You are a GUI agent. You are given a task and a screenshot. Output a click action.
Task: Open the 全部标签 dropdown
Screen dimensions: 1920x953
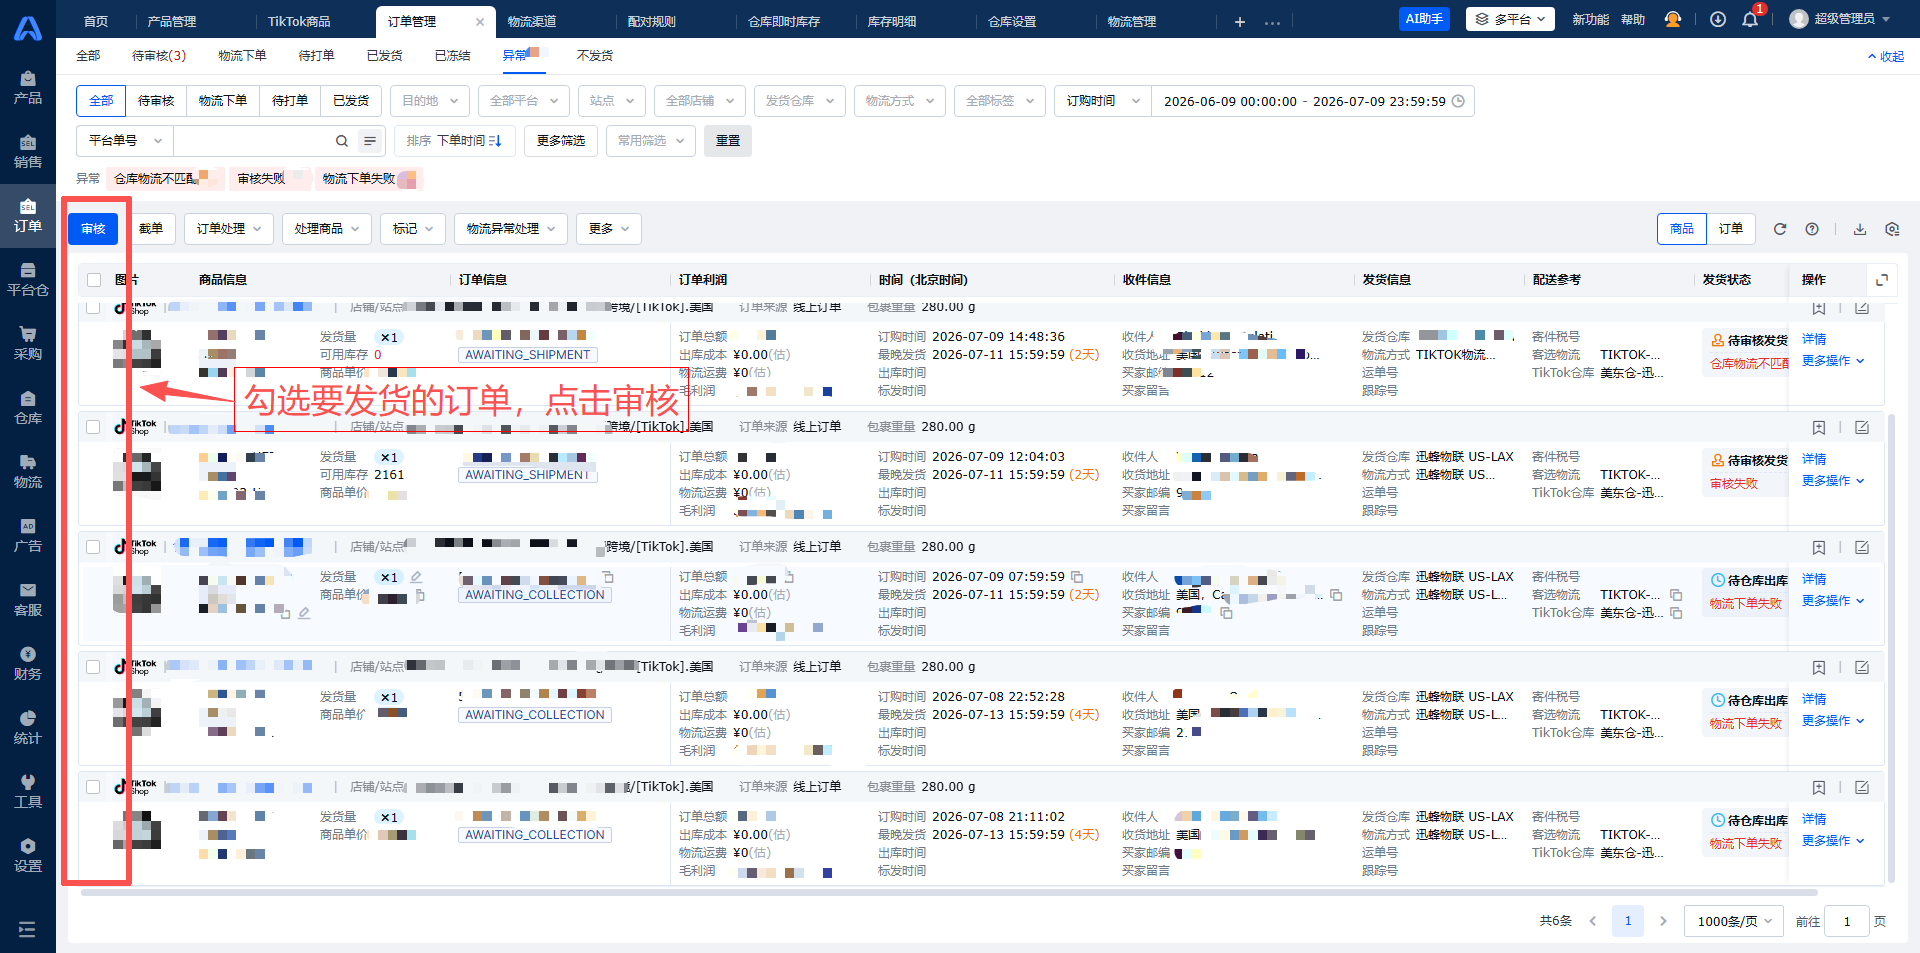click(x=1000, y=101)
